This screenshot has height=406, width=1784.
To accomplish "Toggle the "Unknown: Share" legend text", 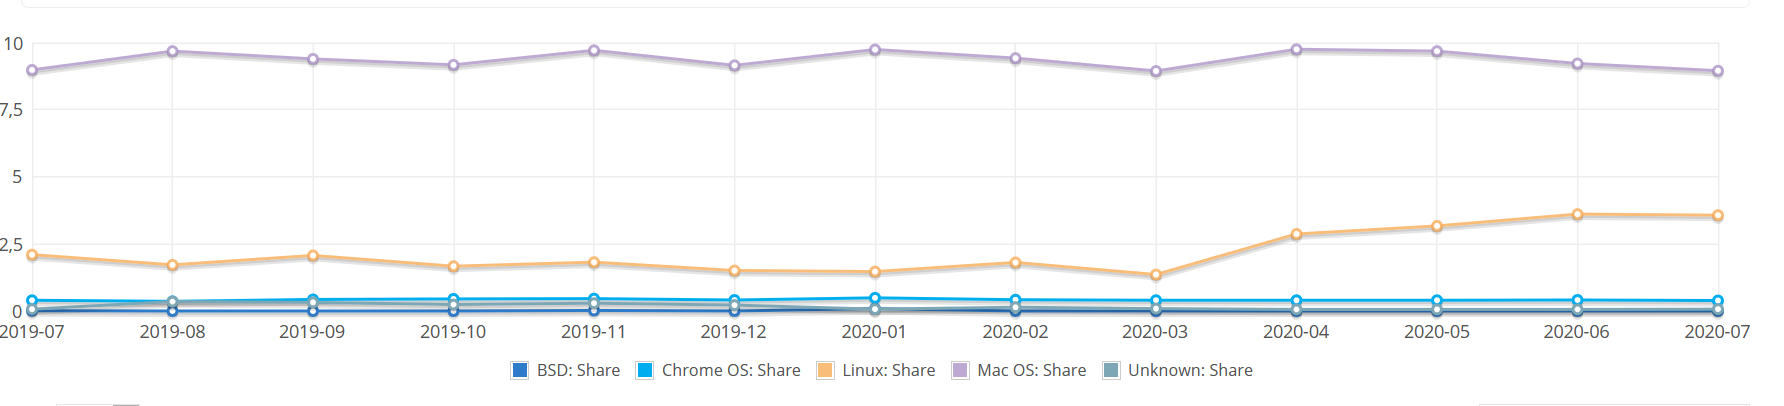I will 1190,370.
